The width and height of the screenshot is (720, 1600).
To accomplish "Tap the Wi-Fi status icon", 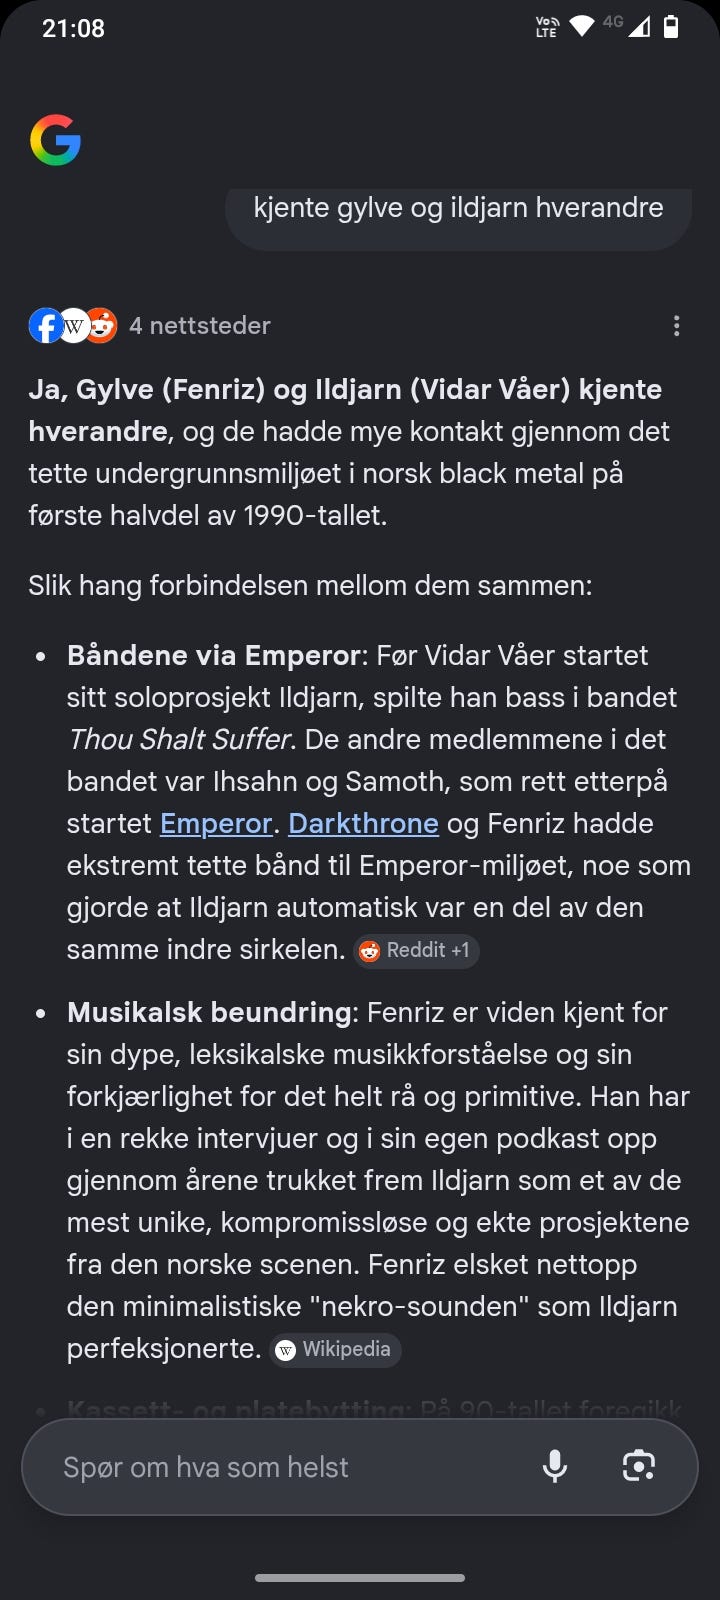I will pos(581,27).
